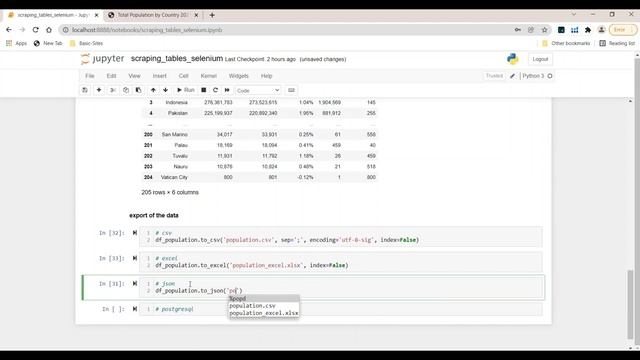
Task: Open a new browser tab
Action: pos(212,15)
